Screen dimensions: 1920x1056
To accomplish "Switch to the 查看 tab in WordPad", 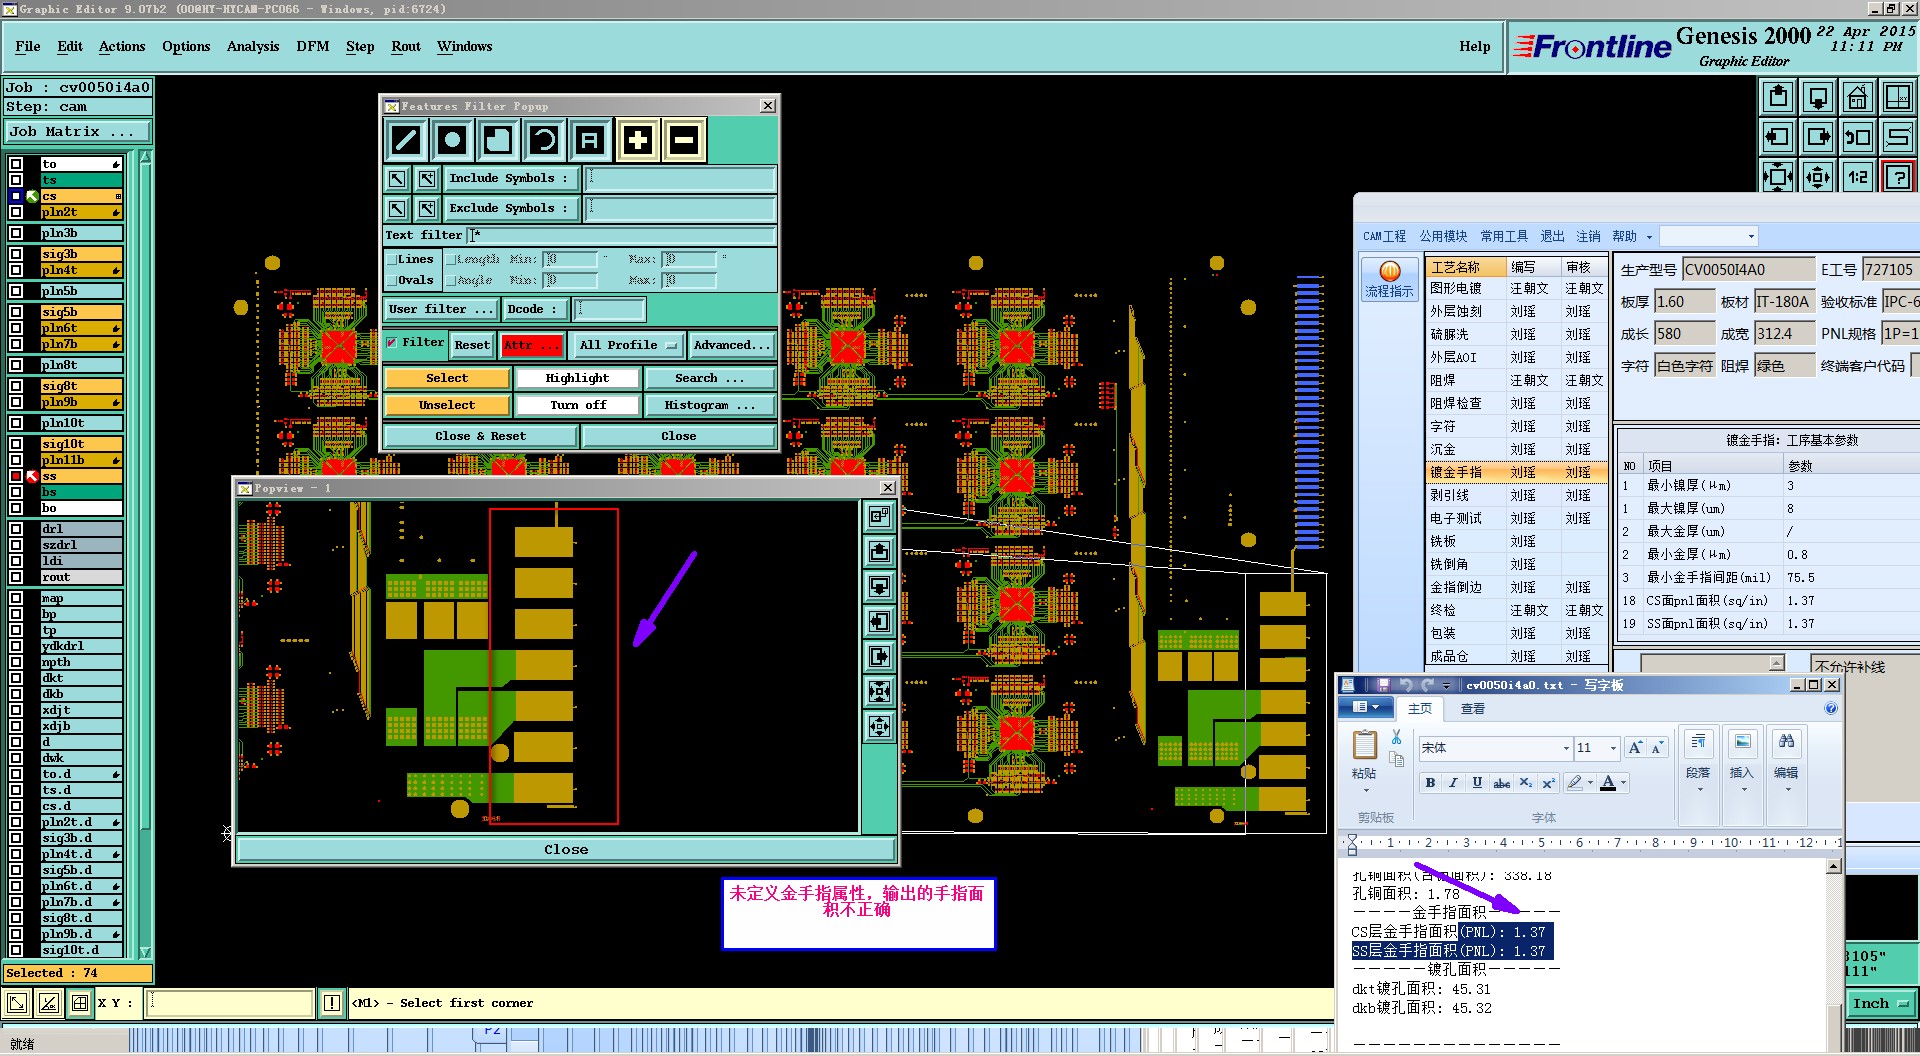I will point(1472,708).
